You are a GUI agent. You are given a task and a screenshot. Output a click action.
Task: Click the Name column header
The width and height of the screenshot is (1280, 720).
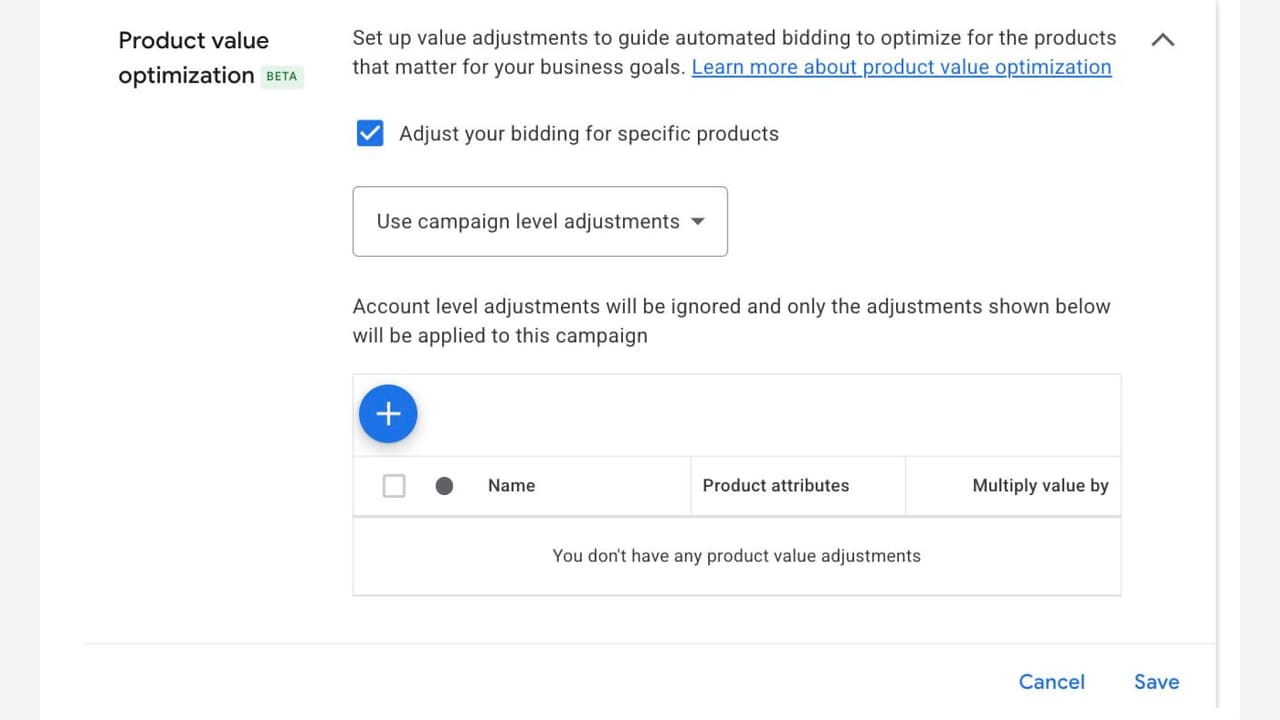511,486
